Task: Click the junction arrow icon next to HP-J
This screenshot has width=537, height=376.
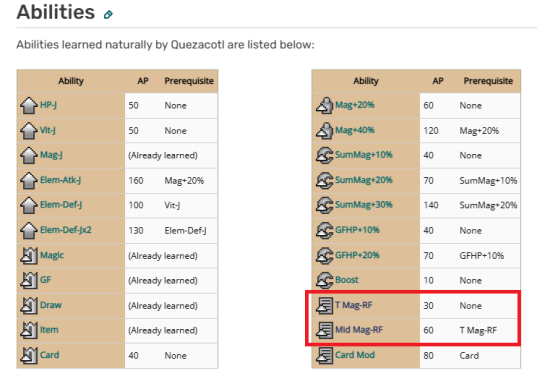Action: point(29,105)
